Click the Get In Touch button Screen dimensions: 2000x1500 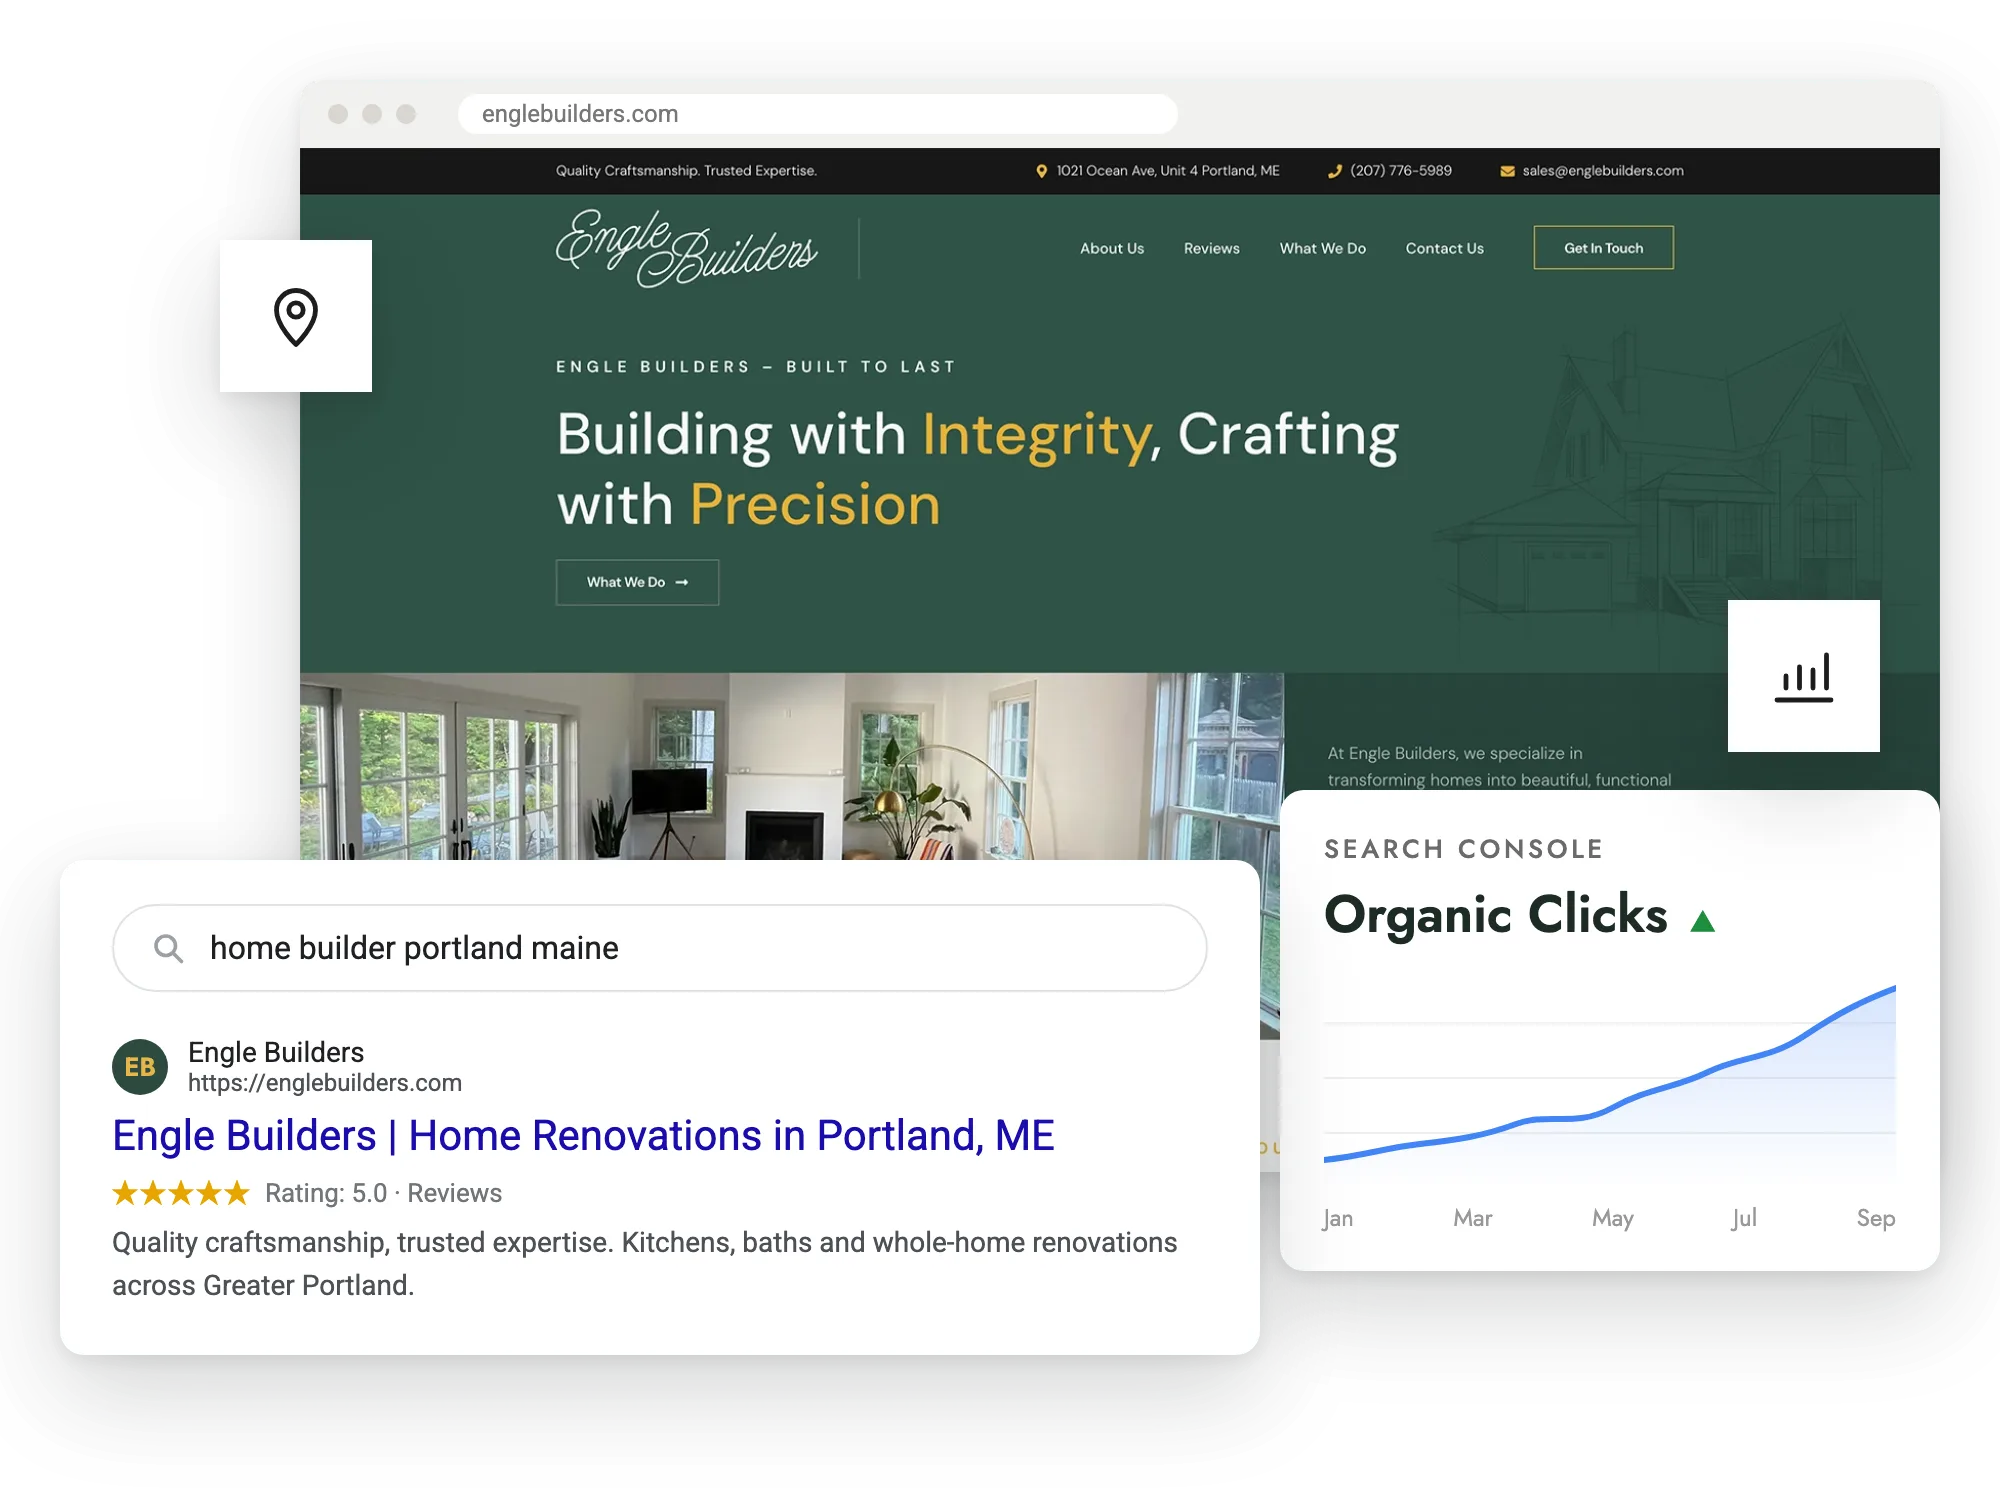(x=1604, y=248)
